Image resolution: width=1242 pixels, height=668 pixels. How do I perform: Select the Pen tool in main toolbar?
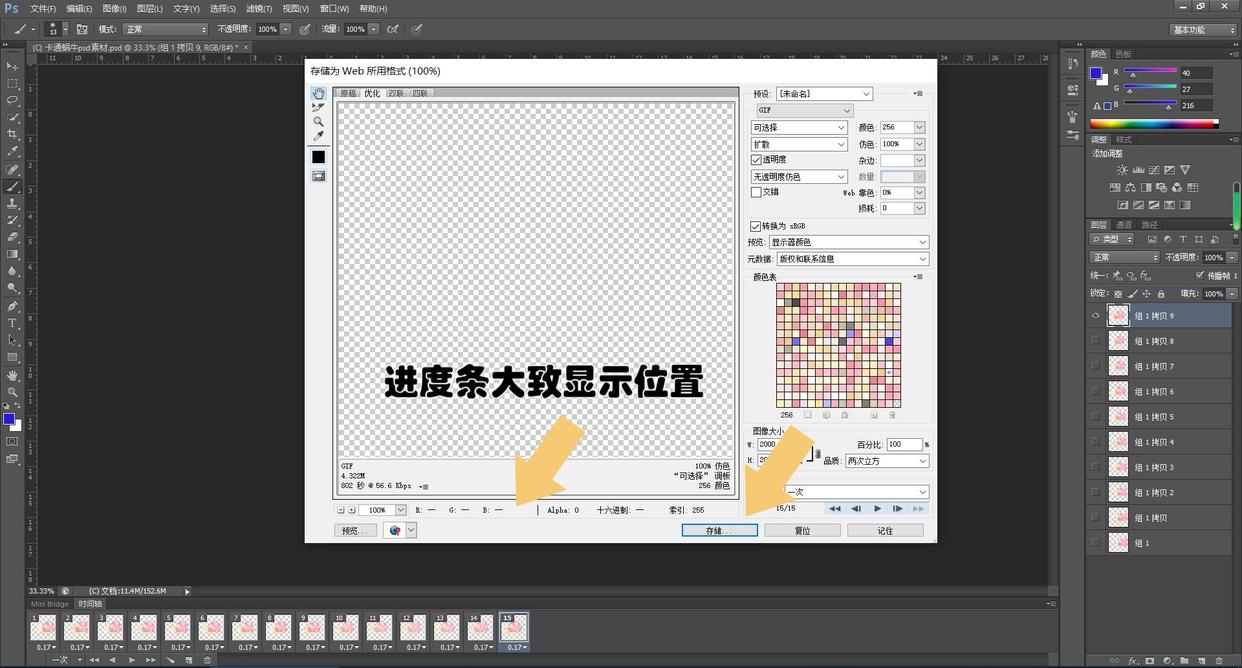point(13,306)
